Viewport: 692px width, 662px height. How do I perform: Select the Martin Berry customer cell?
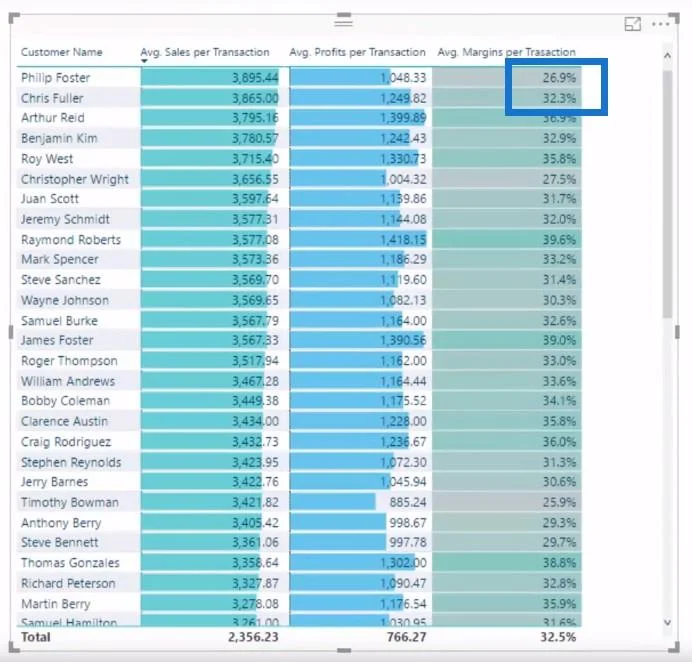coord(56,603)
